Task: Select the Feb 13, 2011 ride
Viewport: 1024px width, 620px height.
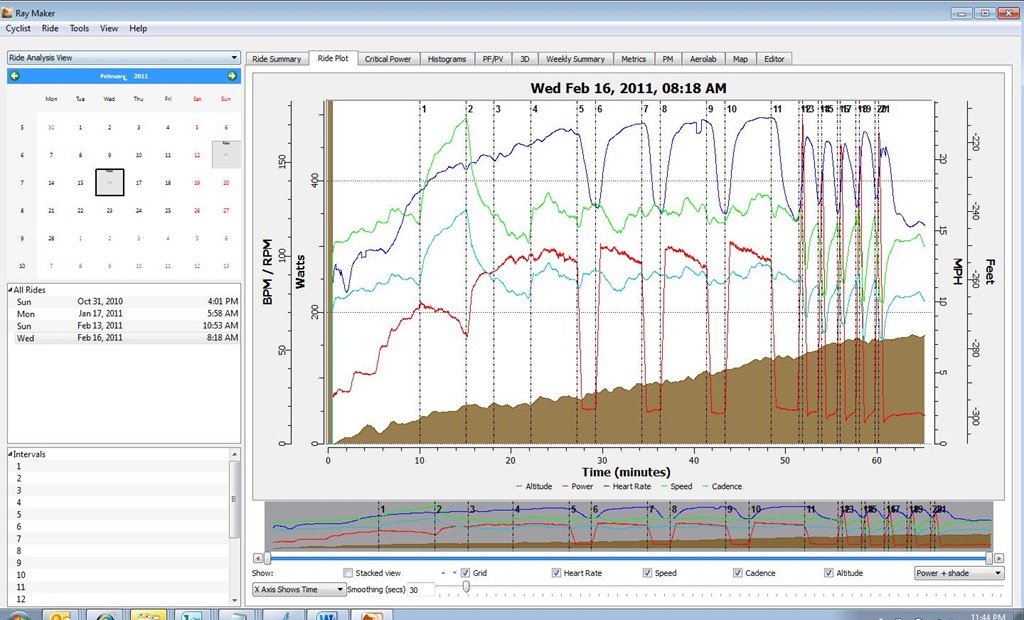Action: [123, 325]
